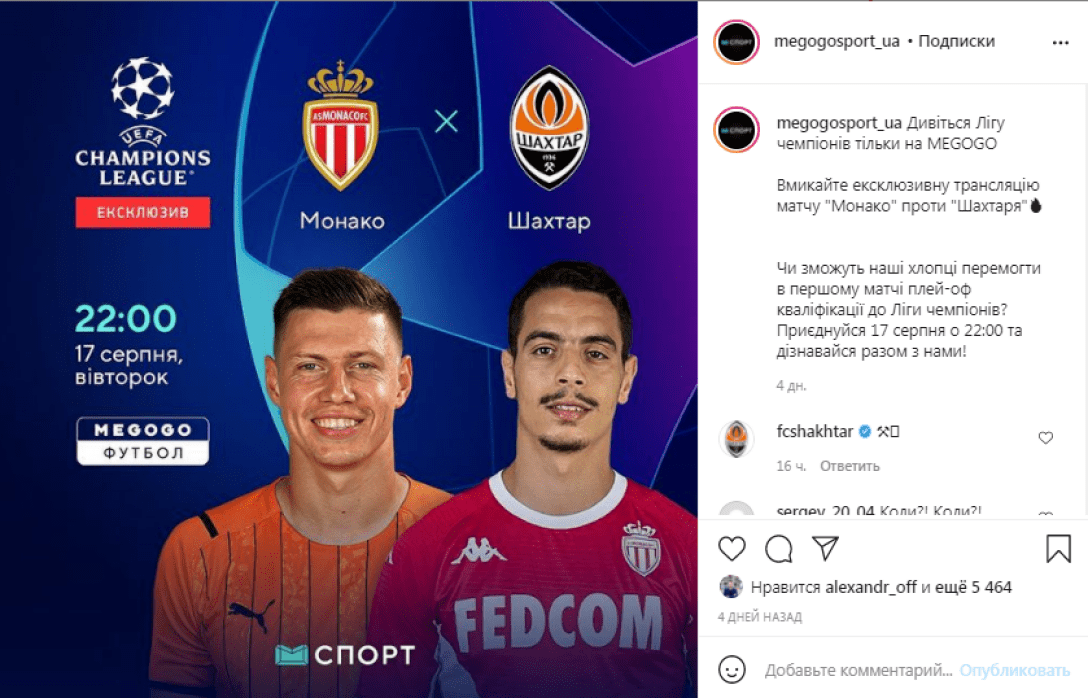Open fcshakhtar username link in comments

tap(815, 431)
